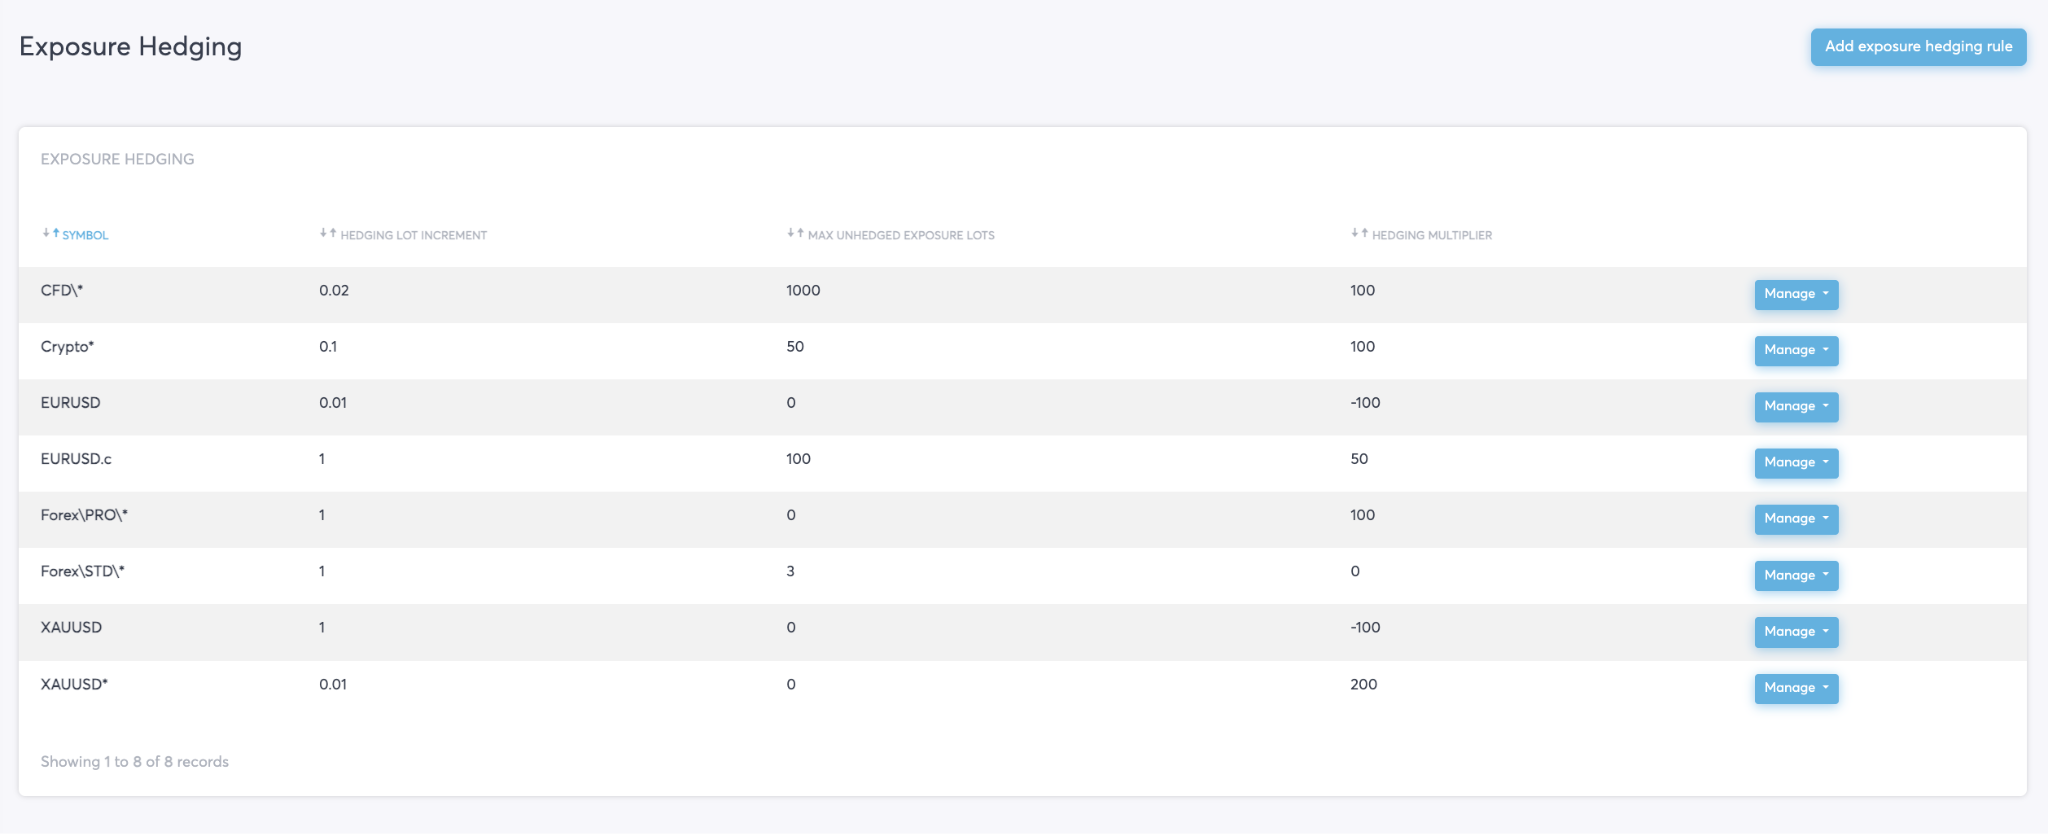This screenshot has width=2048, height=834.
Task: Expand Manage menu for EURUSD.c row
Action: [x=1795, y=462]
